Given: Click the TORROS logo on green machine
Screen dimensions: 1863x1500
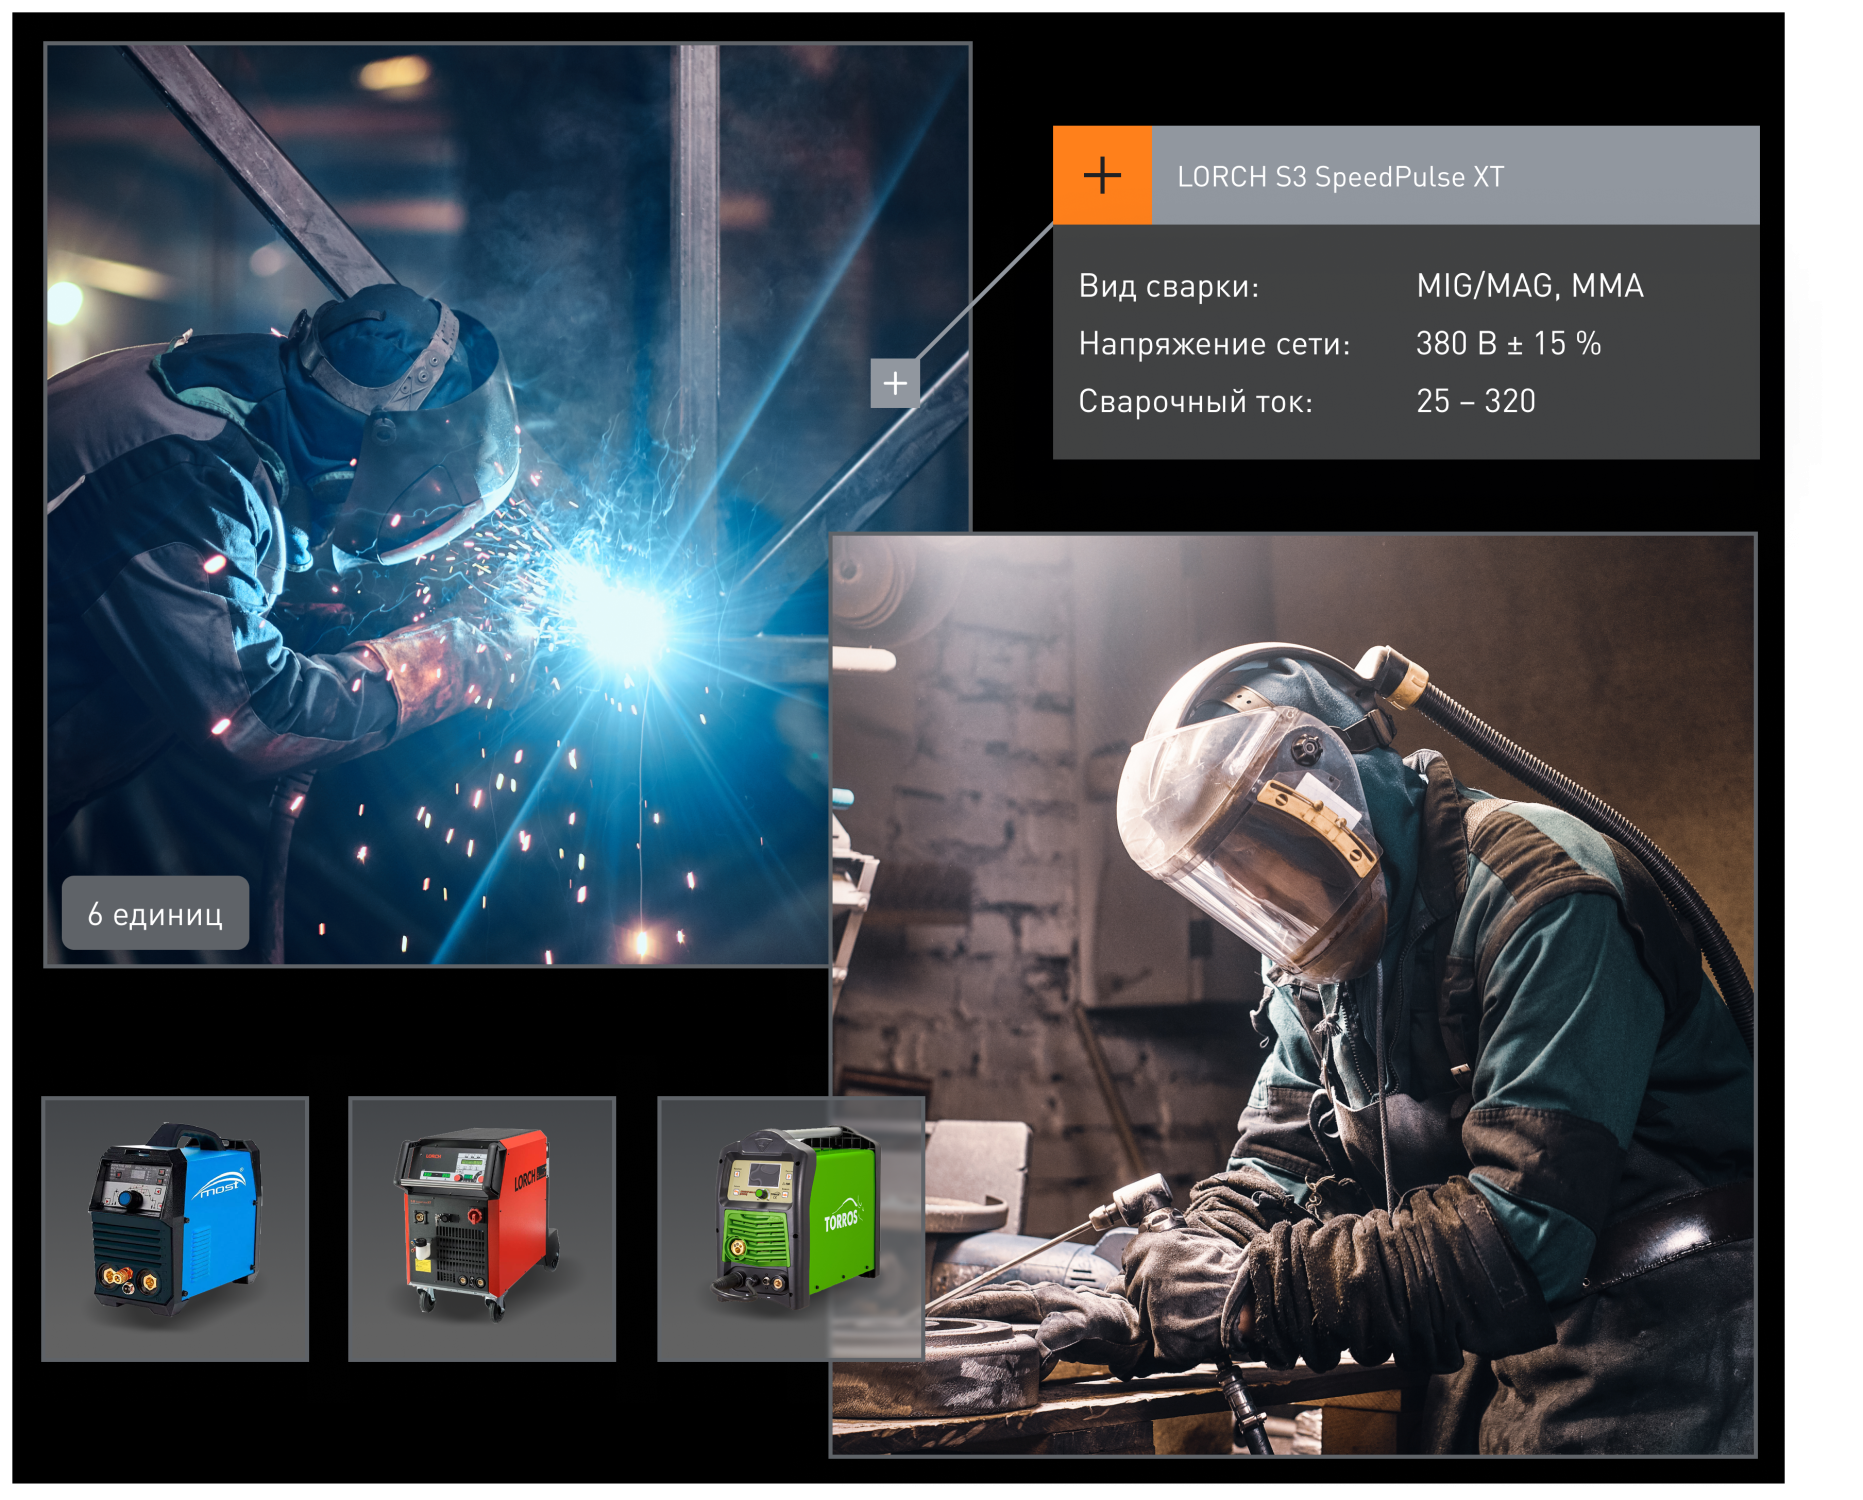Looking at the screenshot, I should (x=841, y=1218).
